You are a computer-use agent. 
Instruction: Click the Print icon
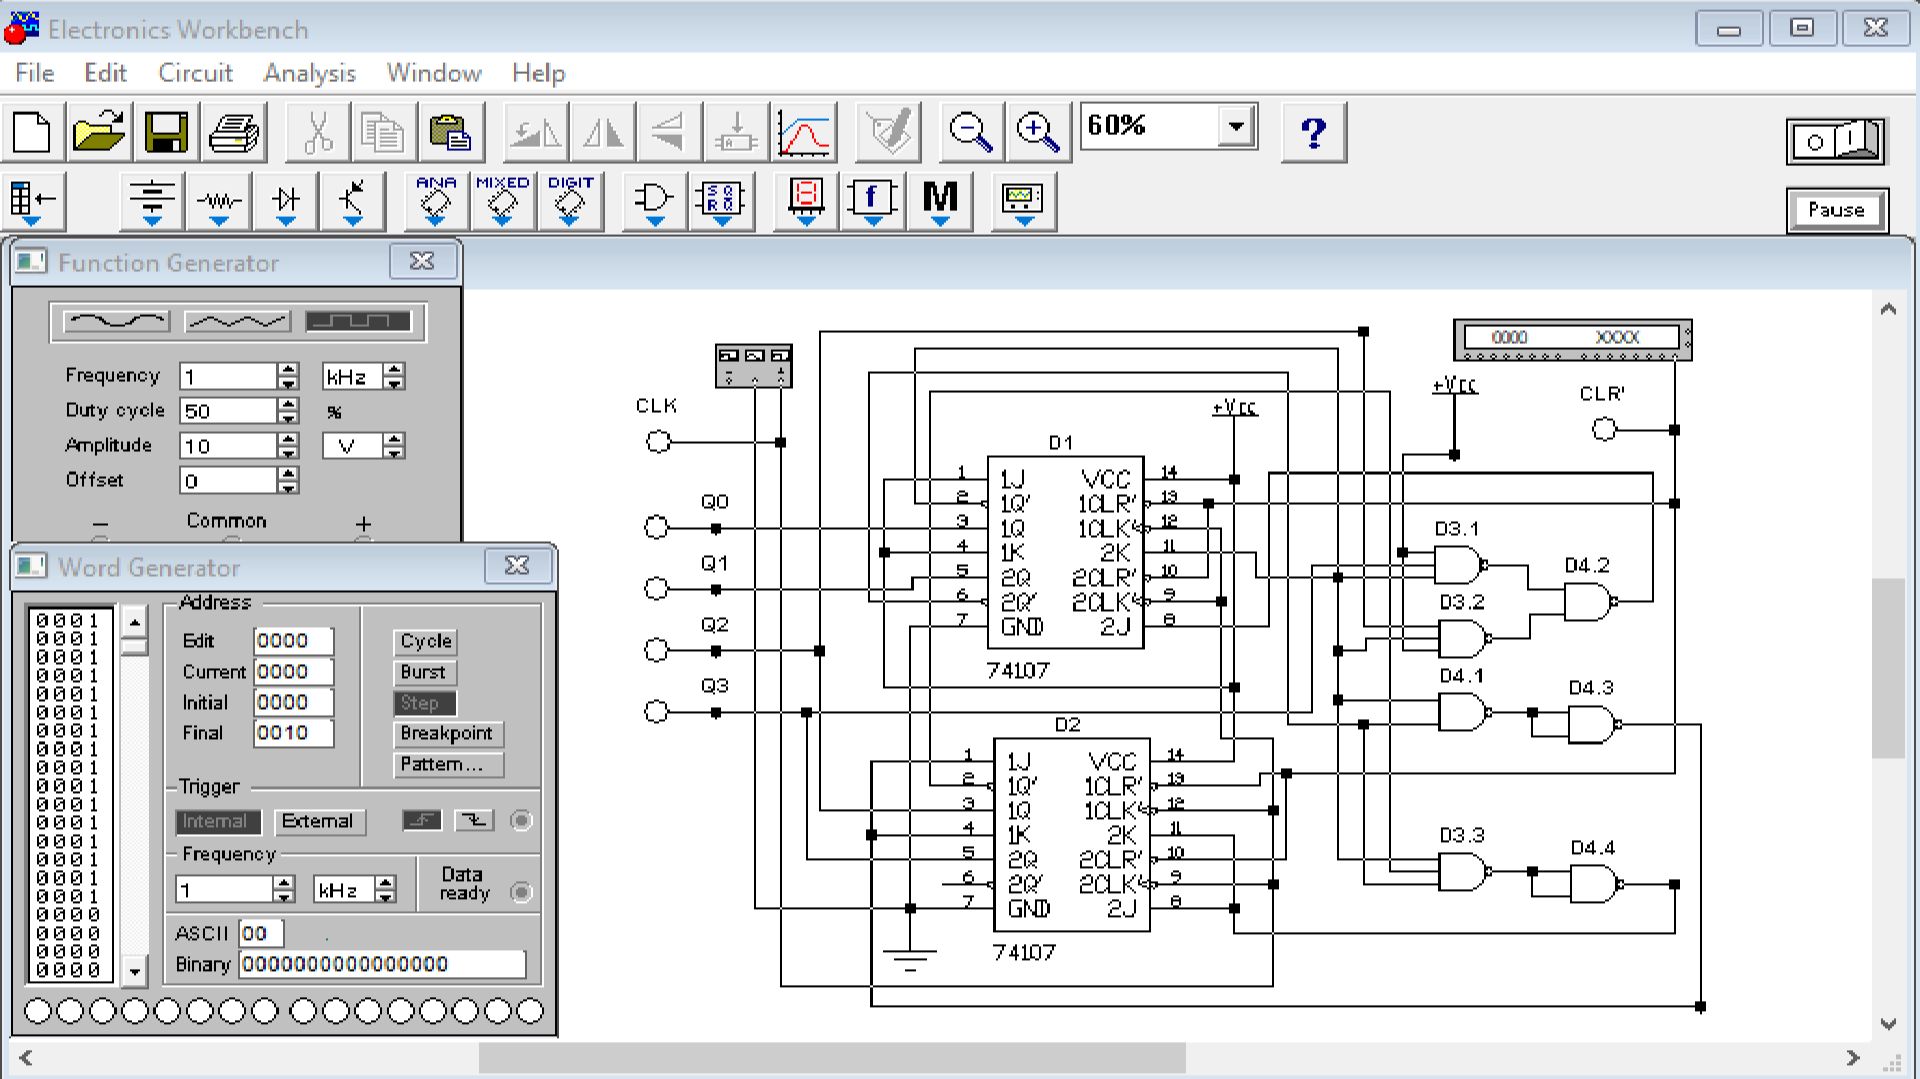coord(233,132)
